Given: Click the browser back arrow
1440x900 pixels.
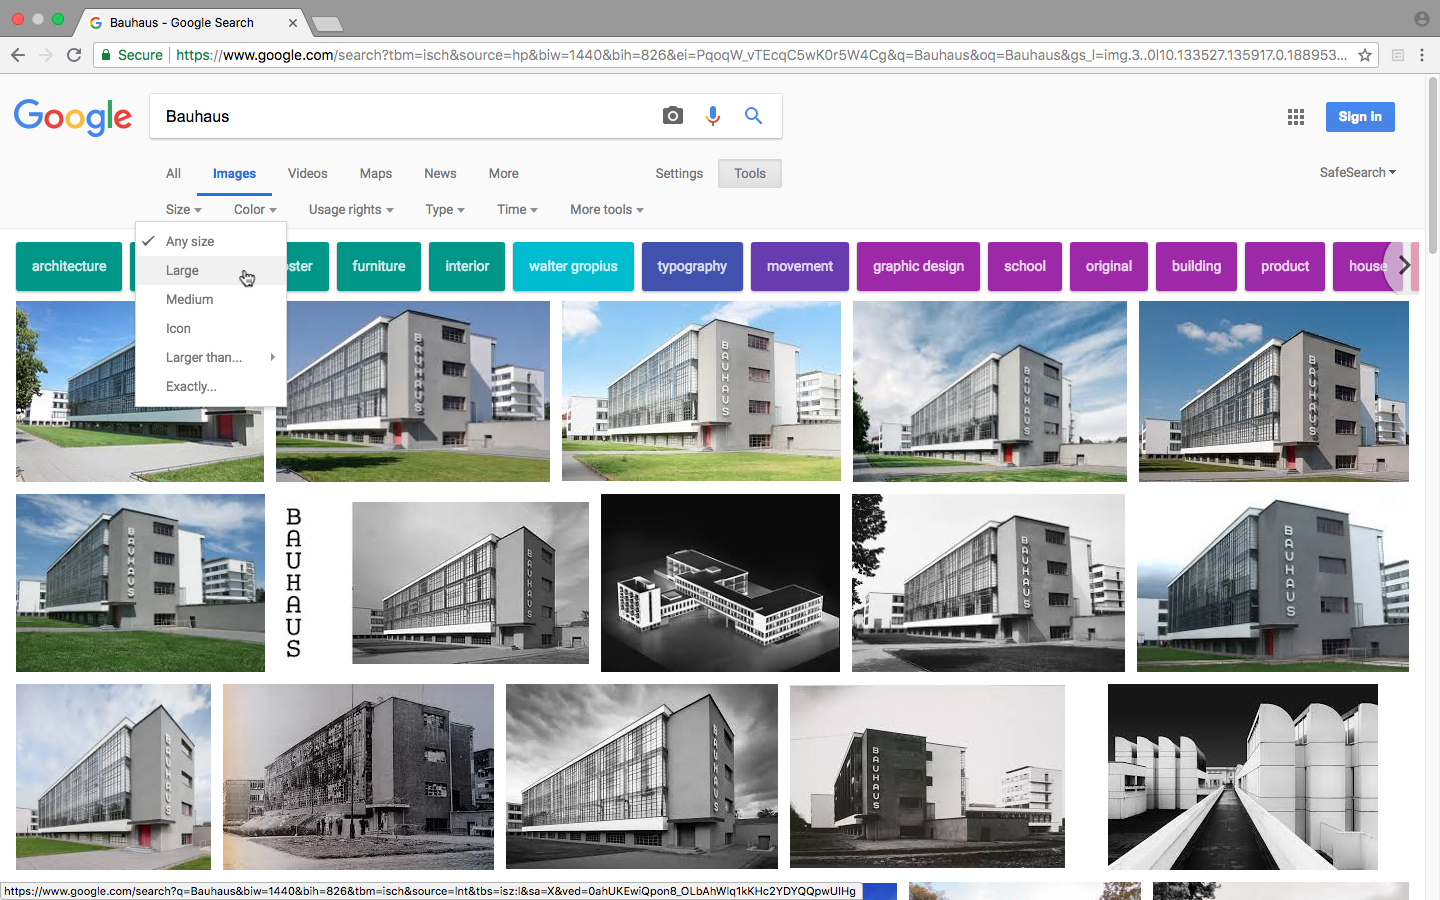Looking at the screenshot, I should [18, 55].
